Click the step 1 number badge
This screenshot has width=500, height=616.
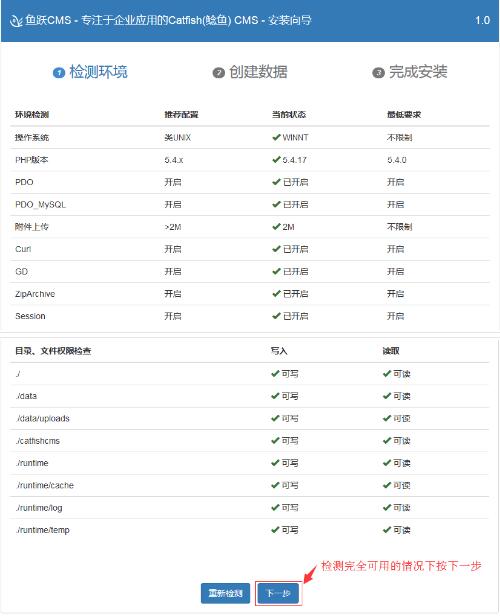click(x=59, y=73)
